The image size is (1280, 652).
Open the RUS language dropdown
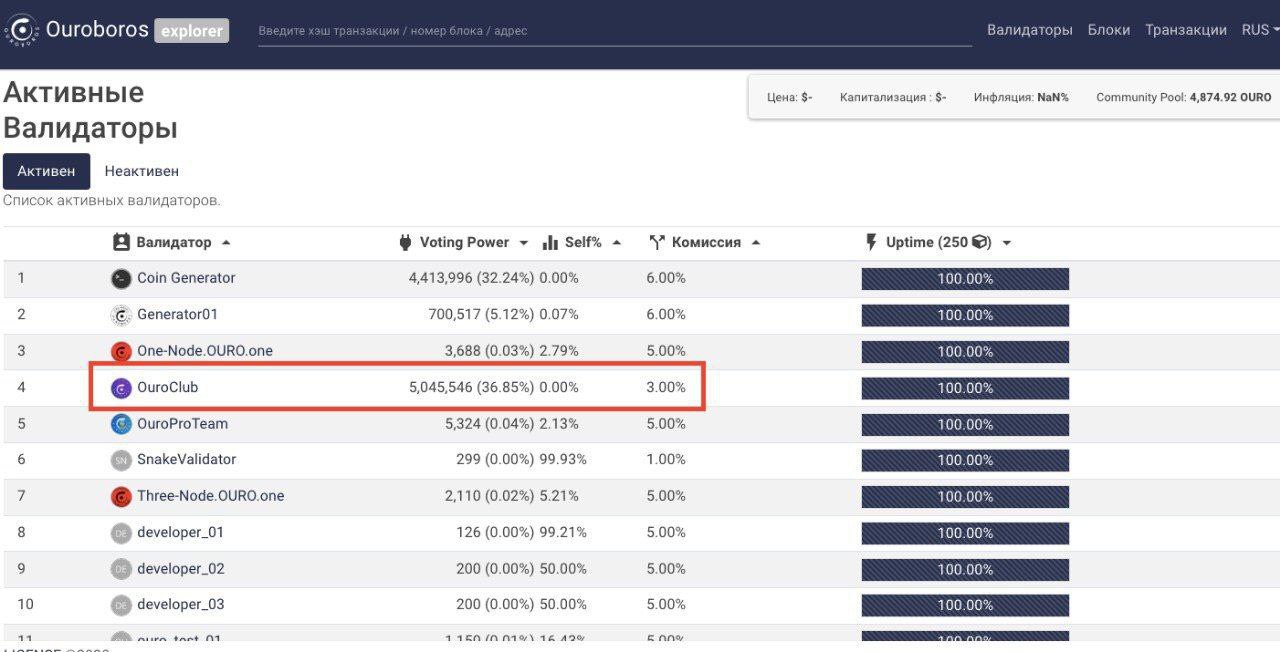point(1260,30)
